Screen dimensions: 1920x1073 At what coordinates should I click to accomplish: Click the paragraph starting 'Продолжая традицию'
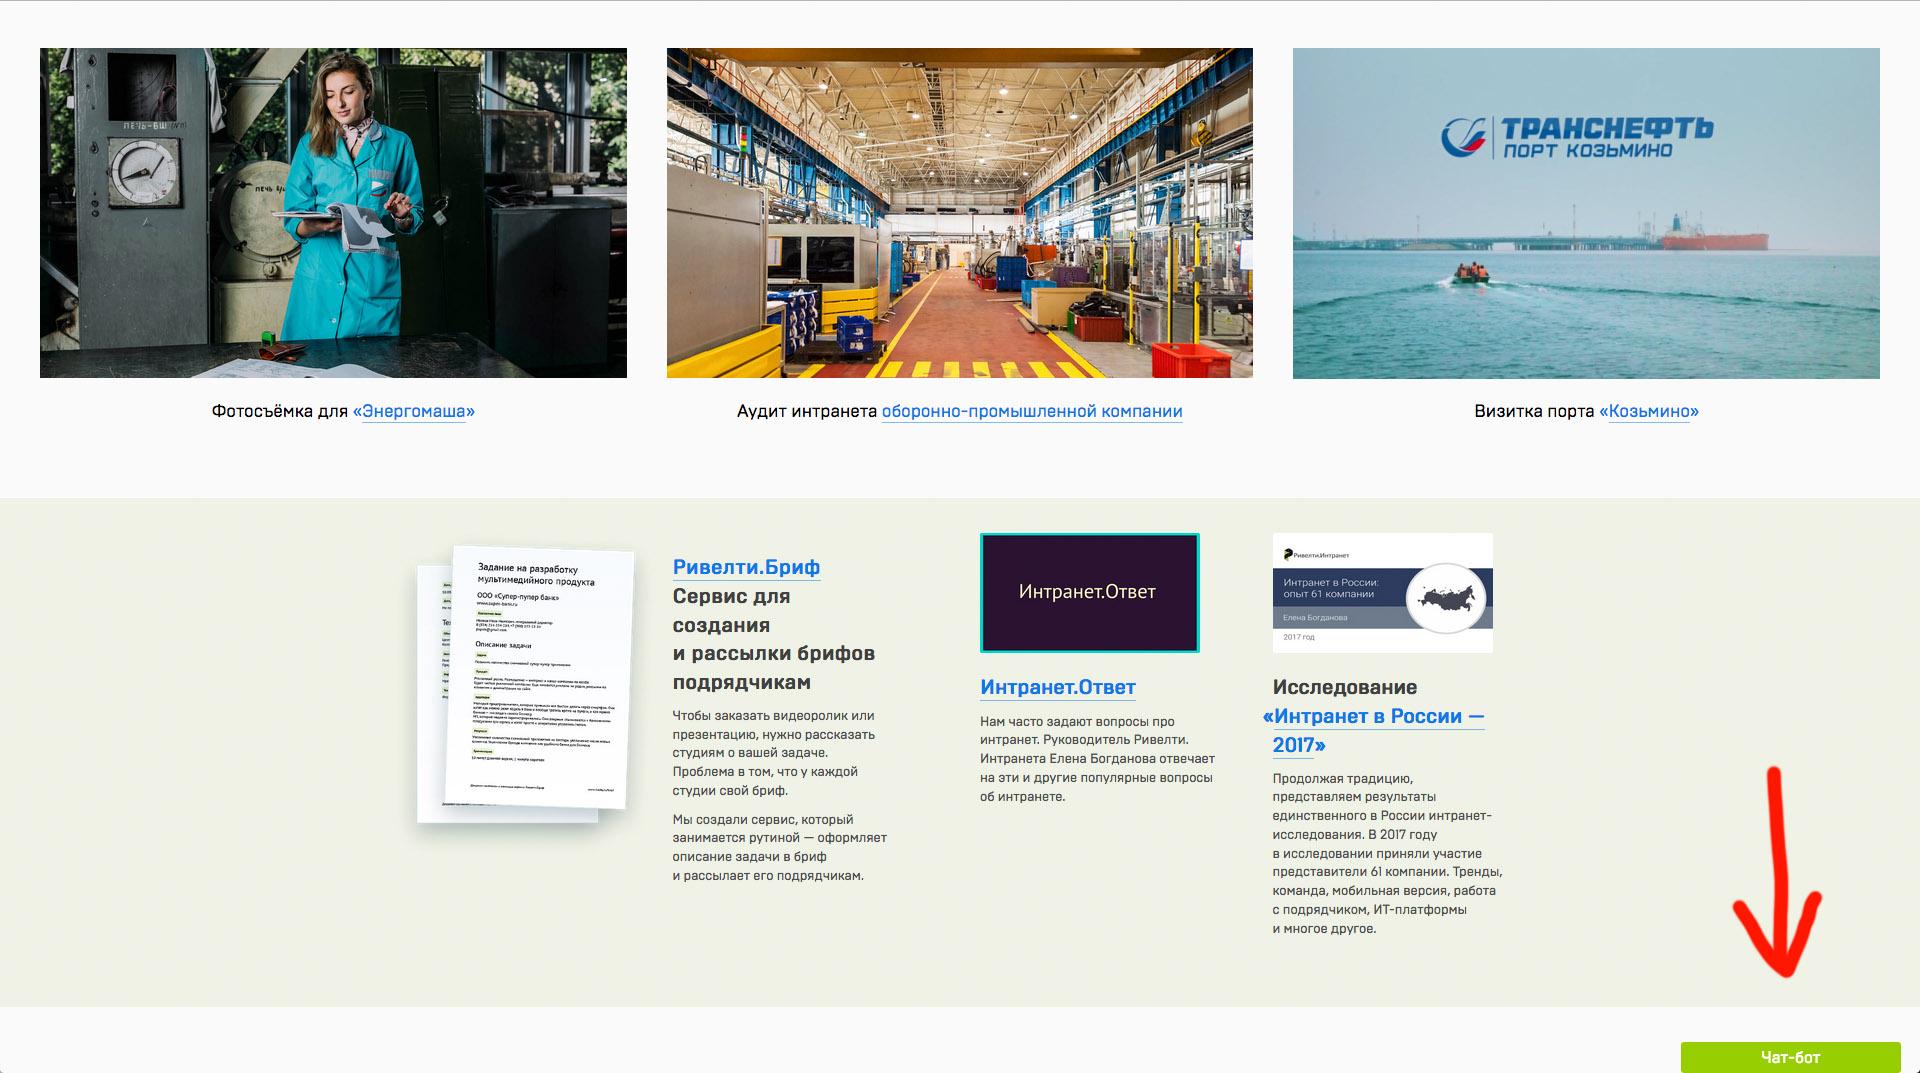(1387, 853)
